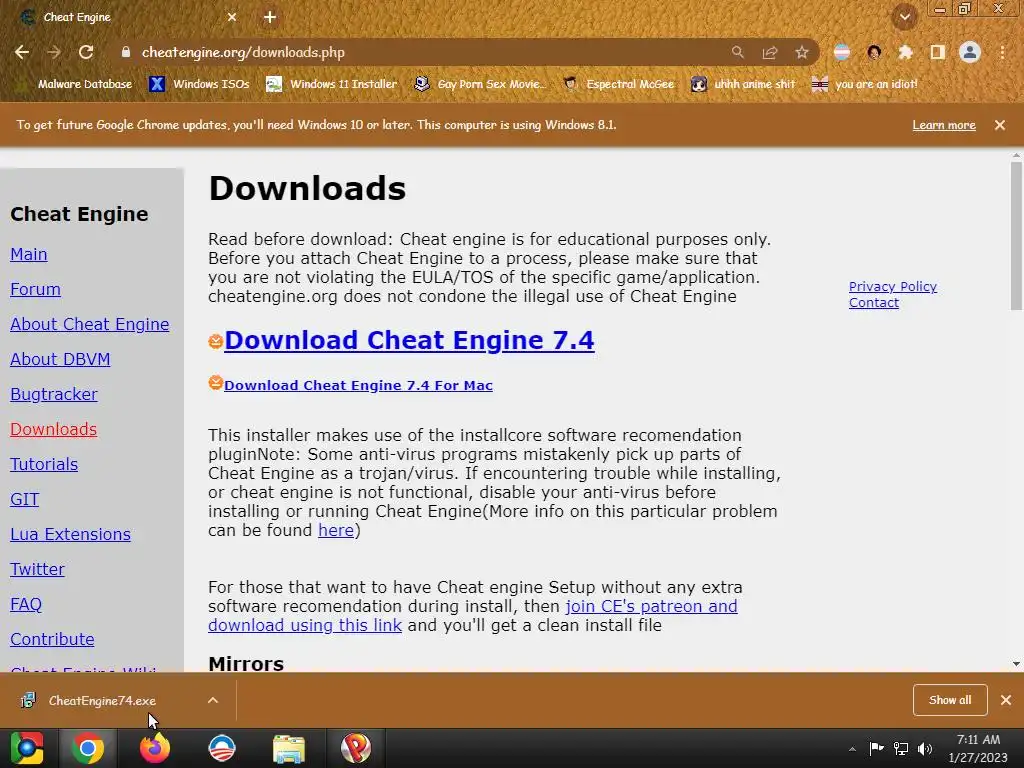Open the About DBVM link

pyautogui.click(x=60, y=359)
